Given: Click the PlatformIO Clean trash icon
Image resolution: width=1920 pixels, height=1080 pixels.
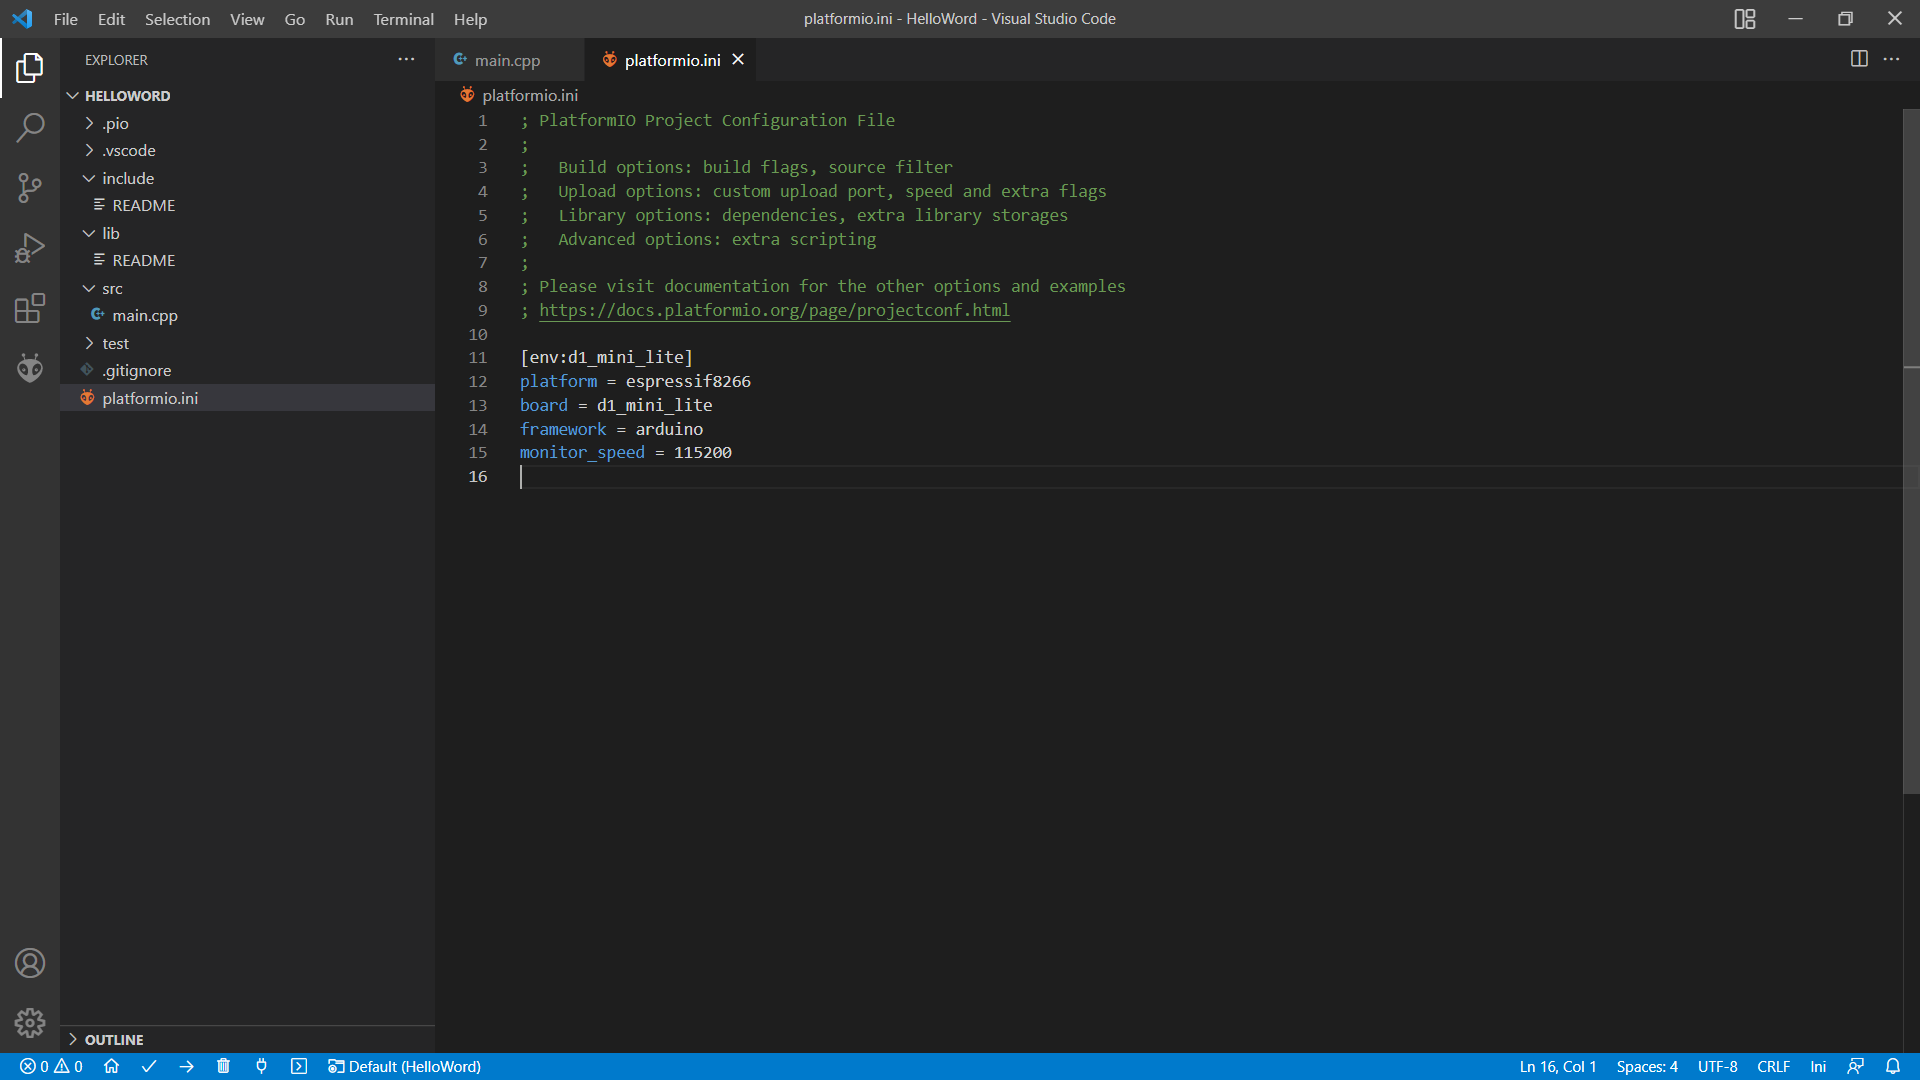Looking at the screenshot, I should click(223, 1066).
